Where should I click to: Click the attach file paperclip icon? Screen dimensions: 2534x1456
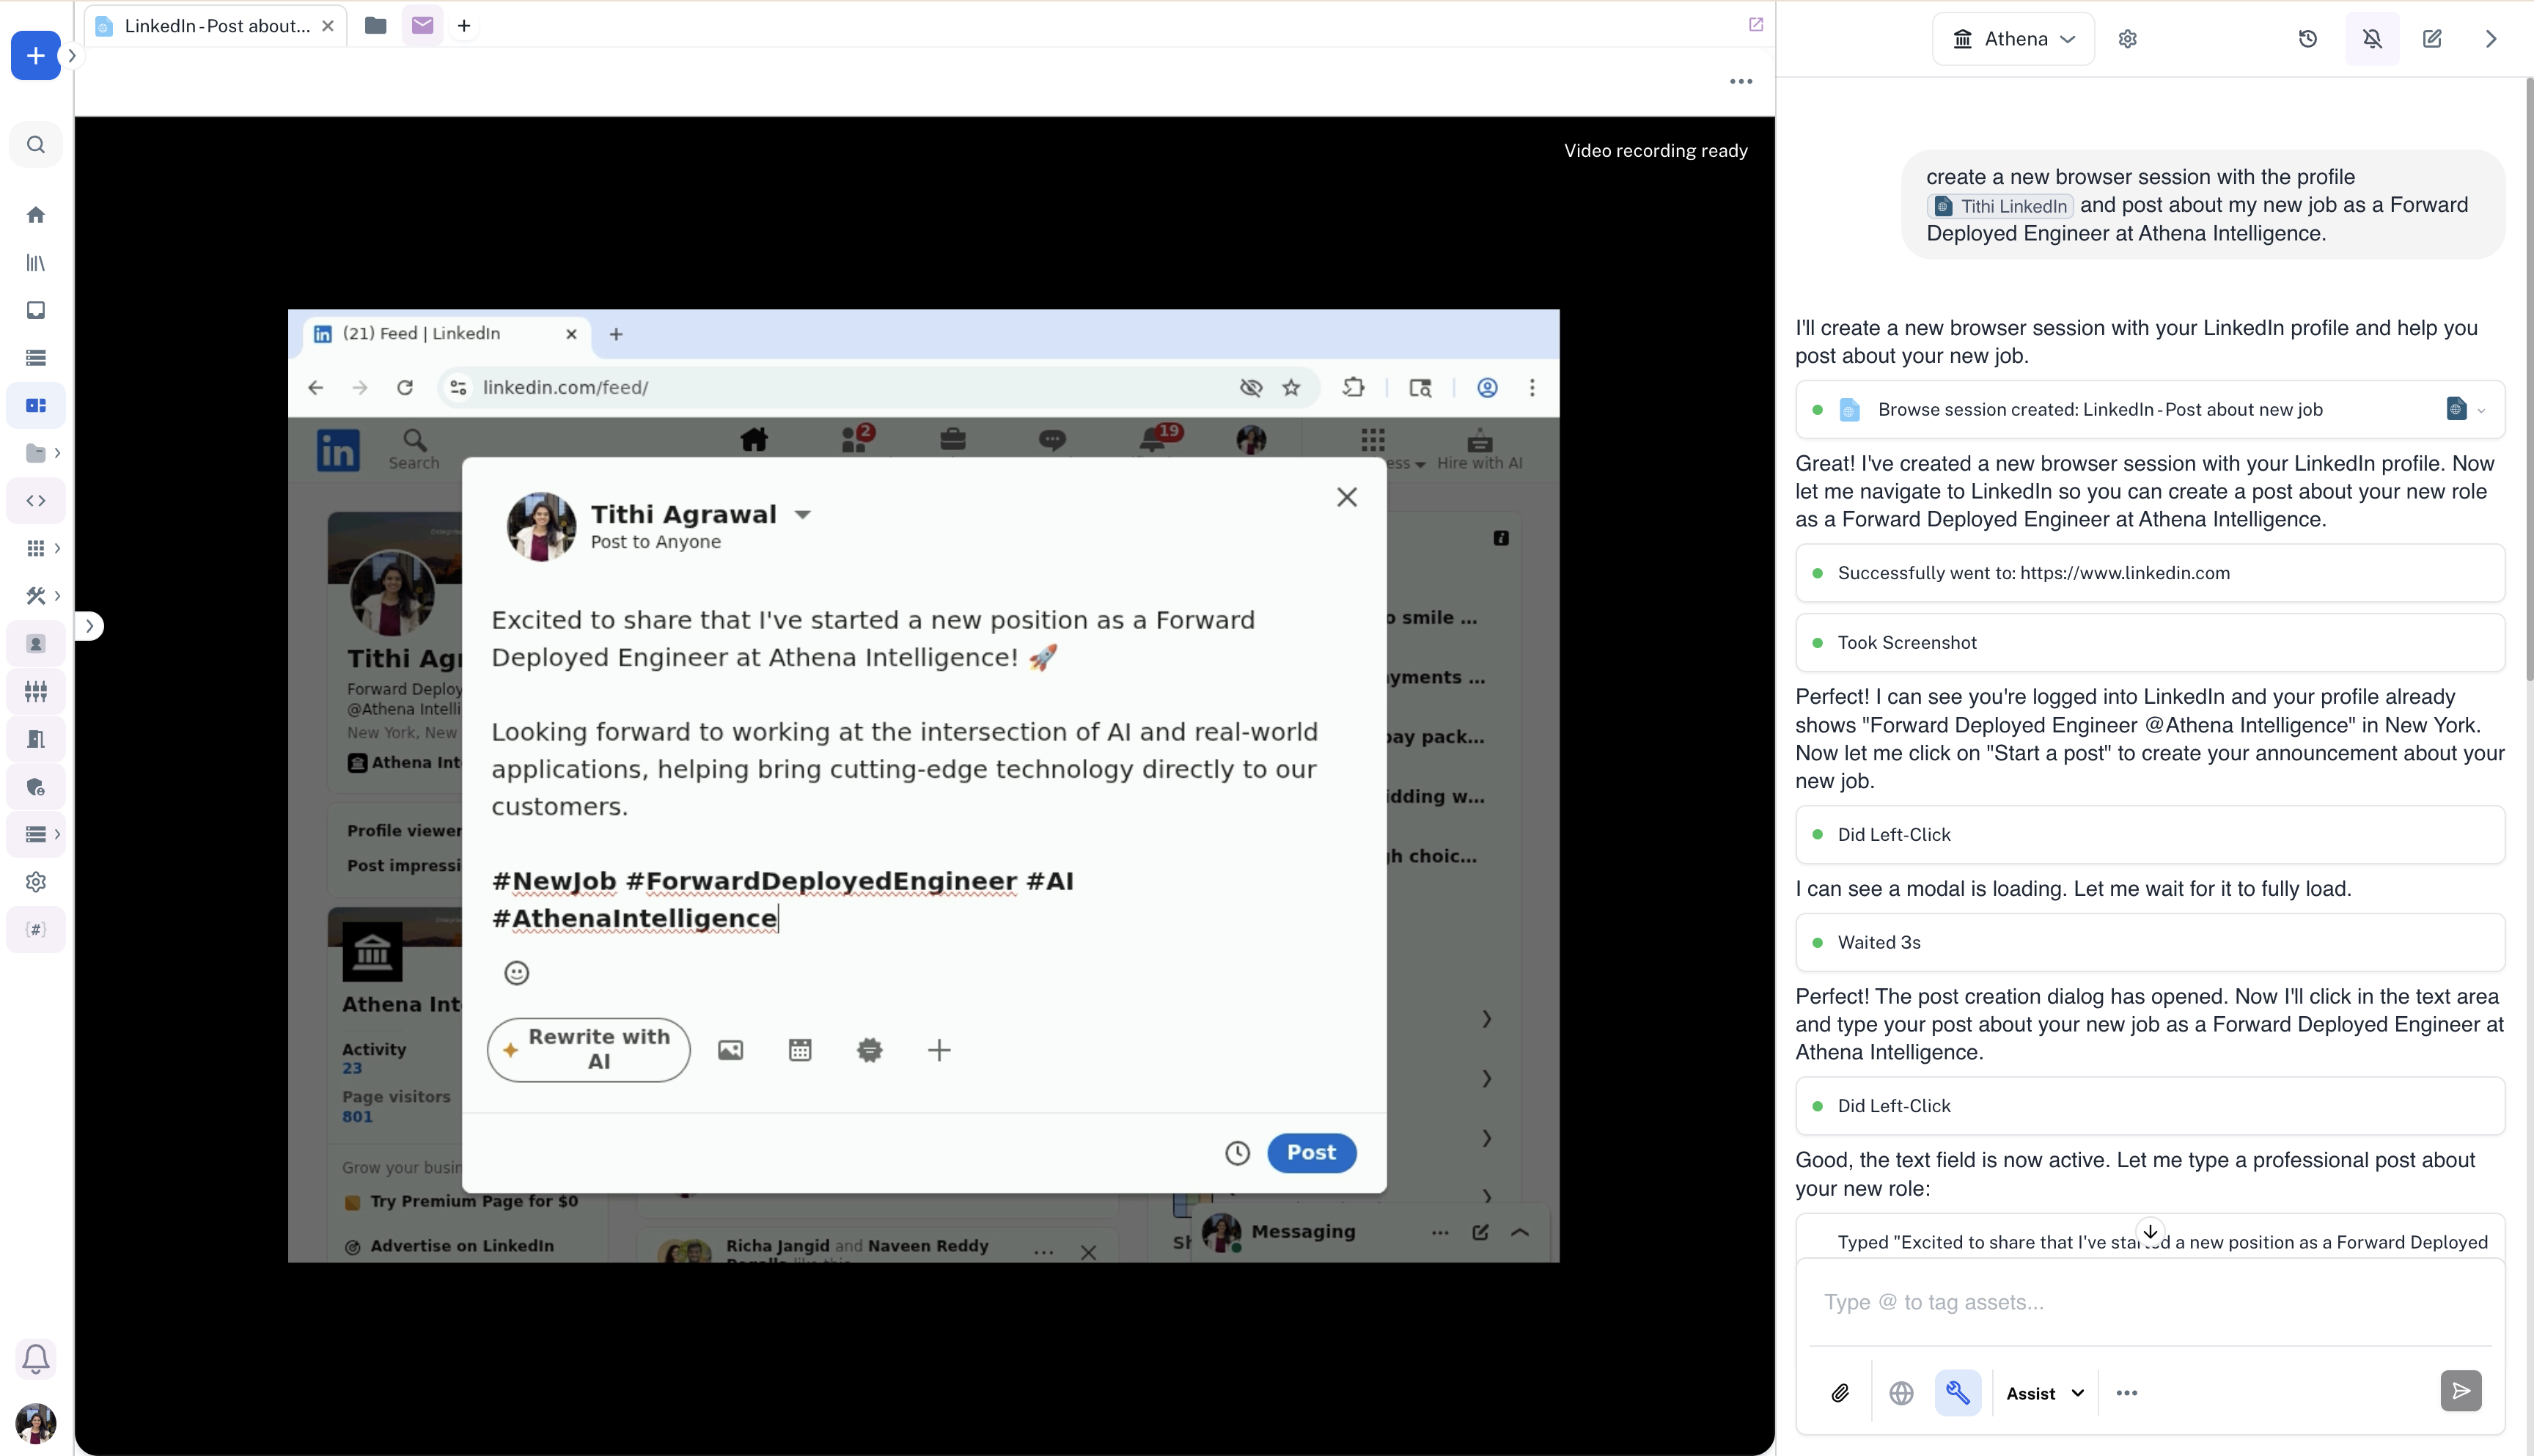click(x=1840, y=1393)
